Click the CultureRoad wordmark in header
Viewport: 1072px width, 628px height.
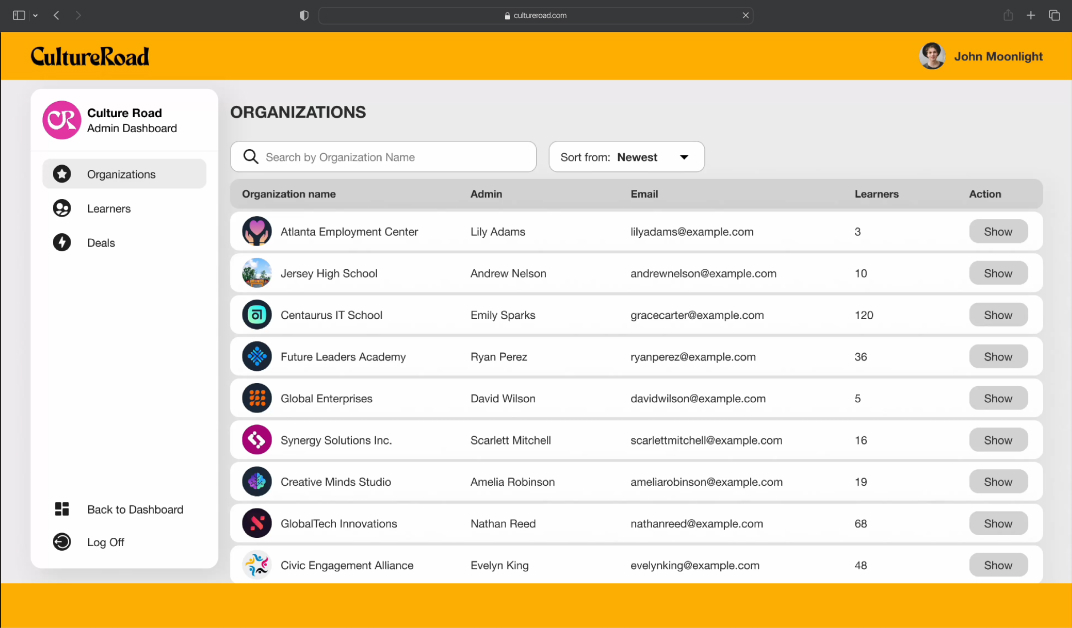(x=90, y=56)
